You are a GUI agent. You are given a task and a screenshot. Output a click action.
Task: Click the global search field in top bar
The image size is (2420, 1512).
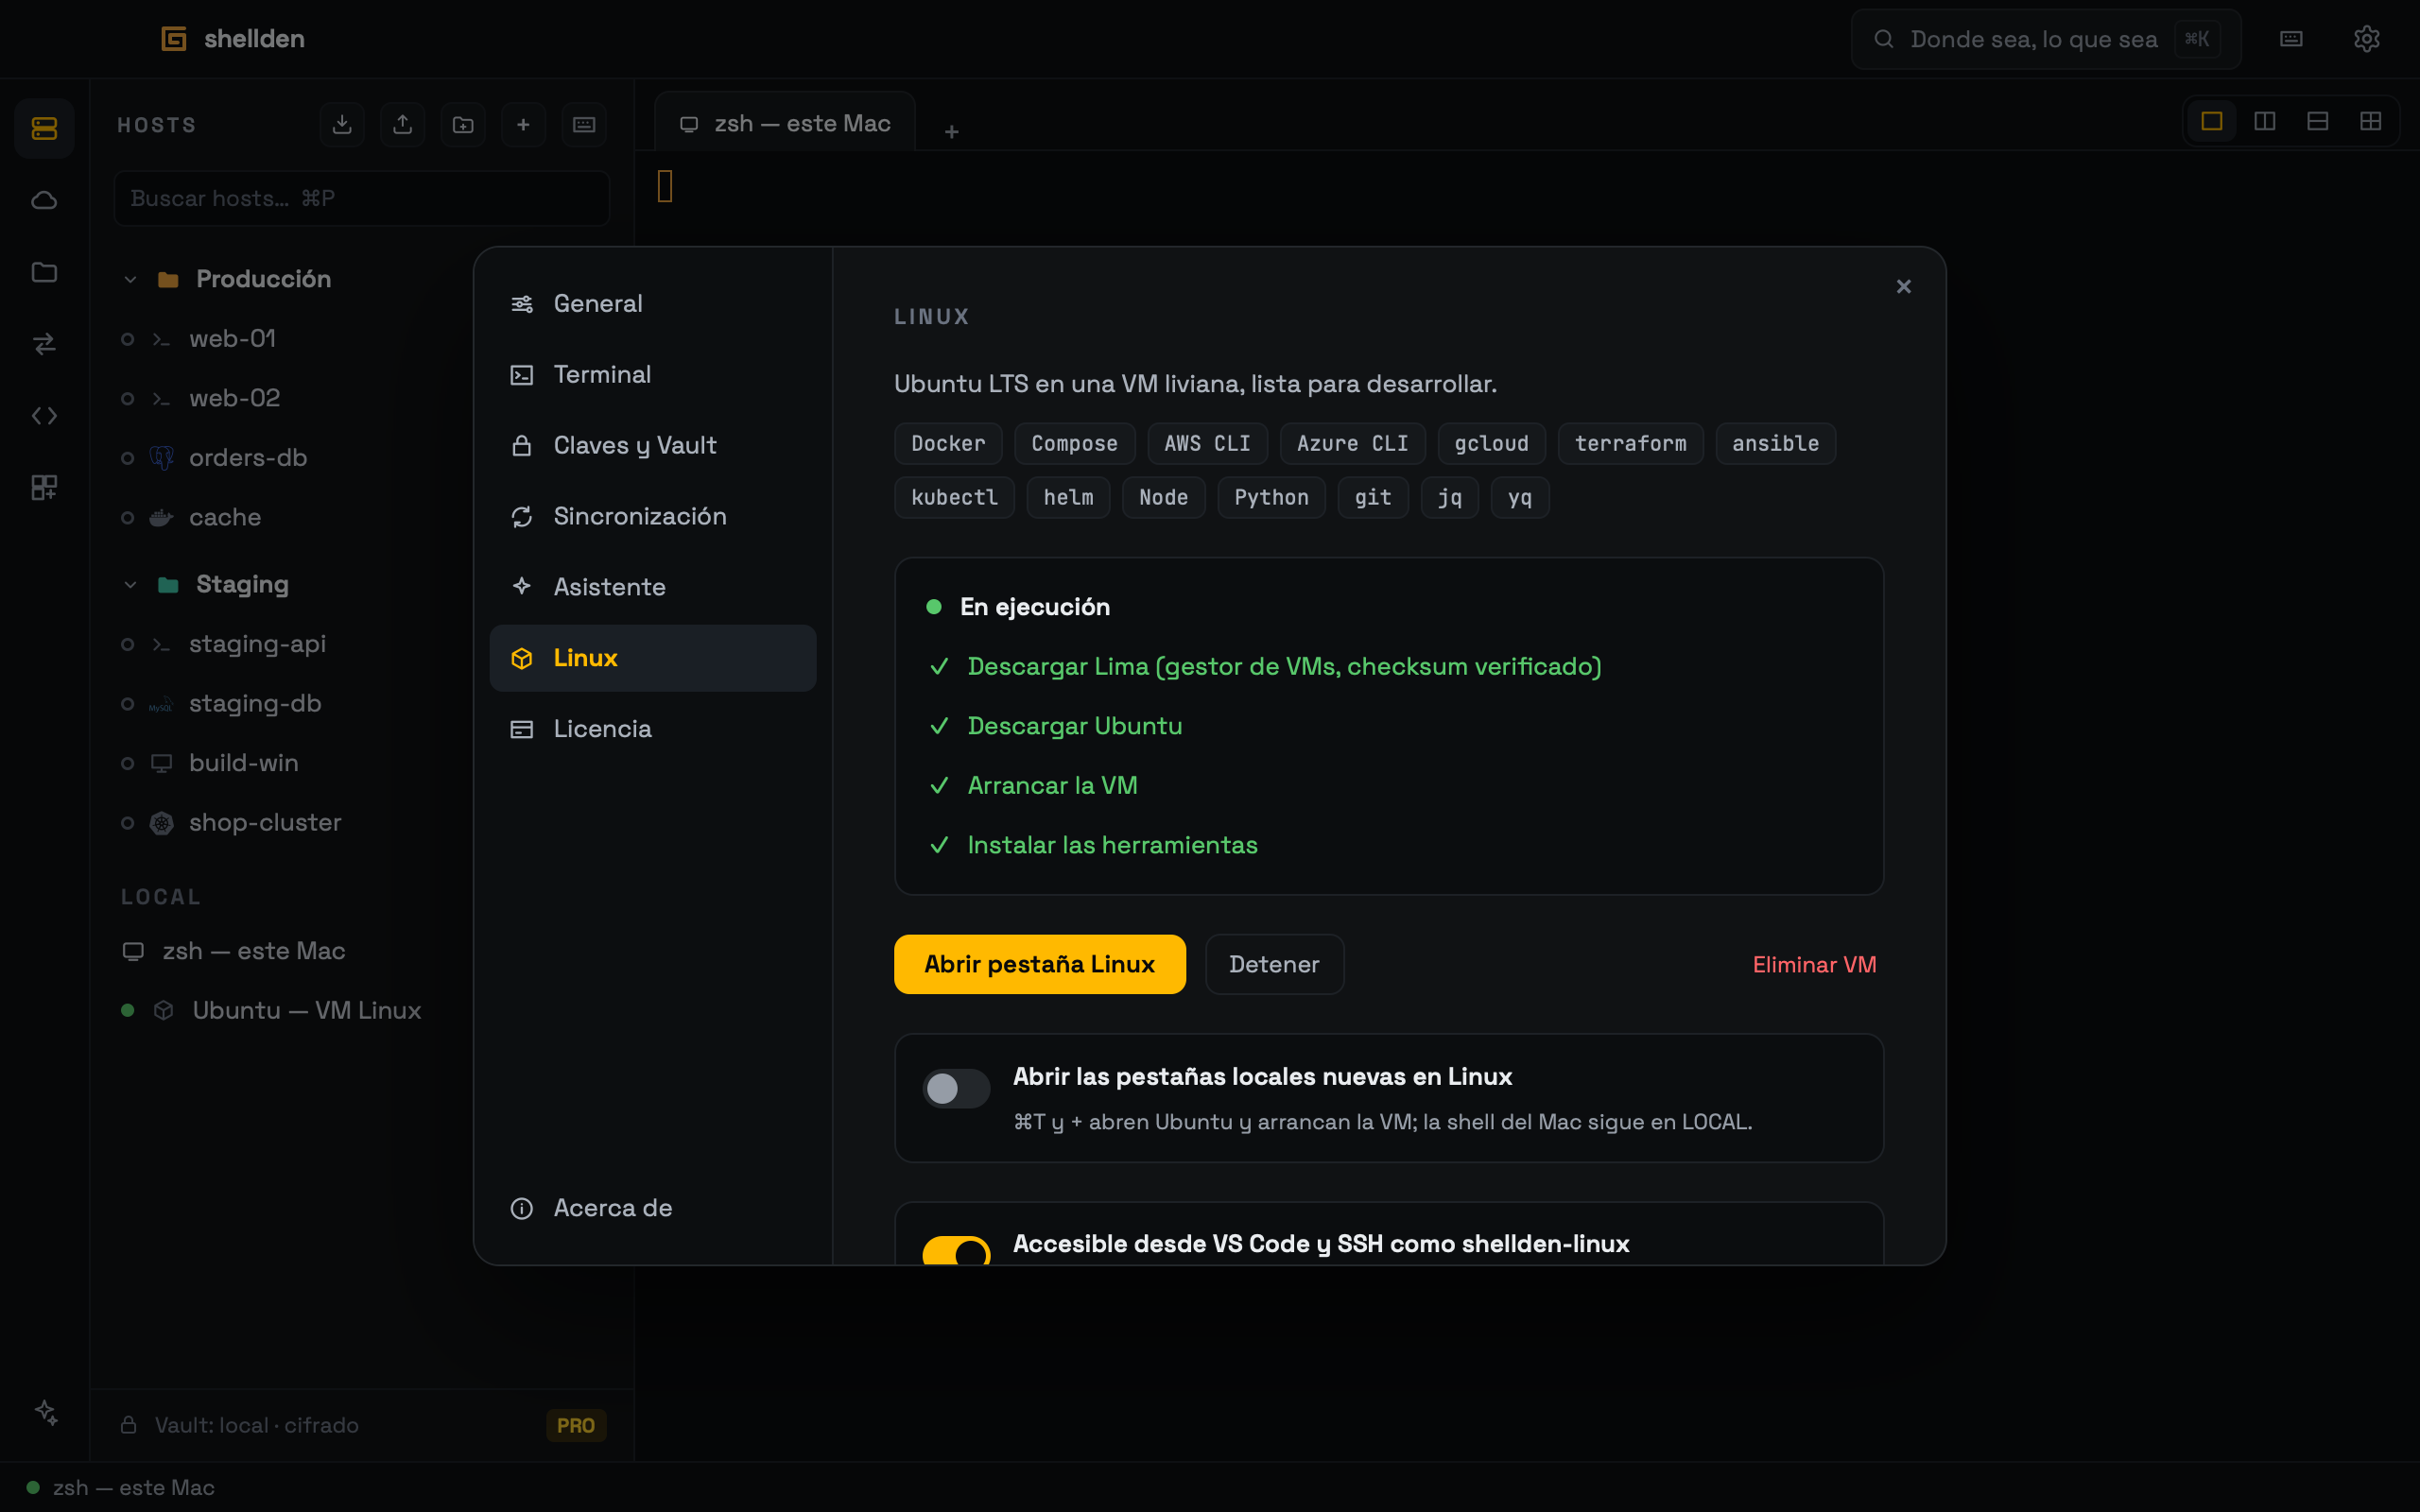[x=2045, y=39]
